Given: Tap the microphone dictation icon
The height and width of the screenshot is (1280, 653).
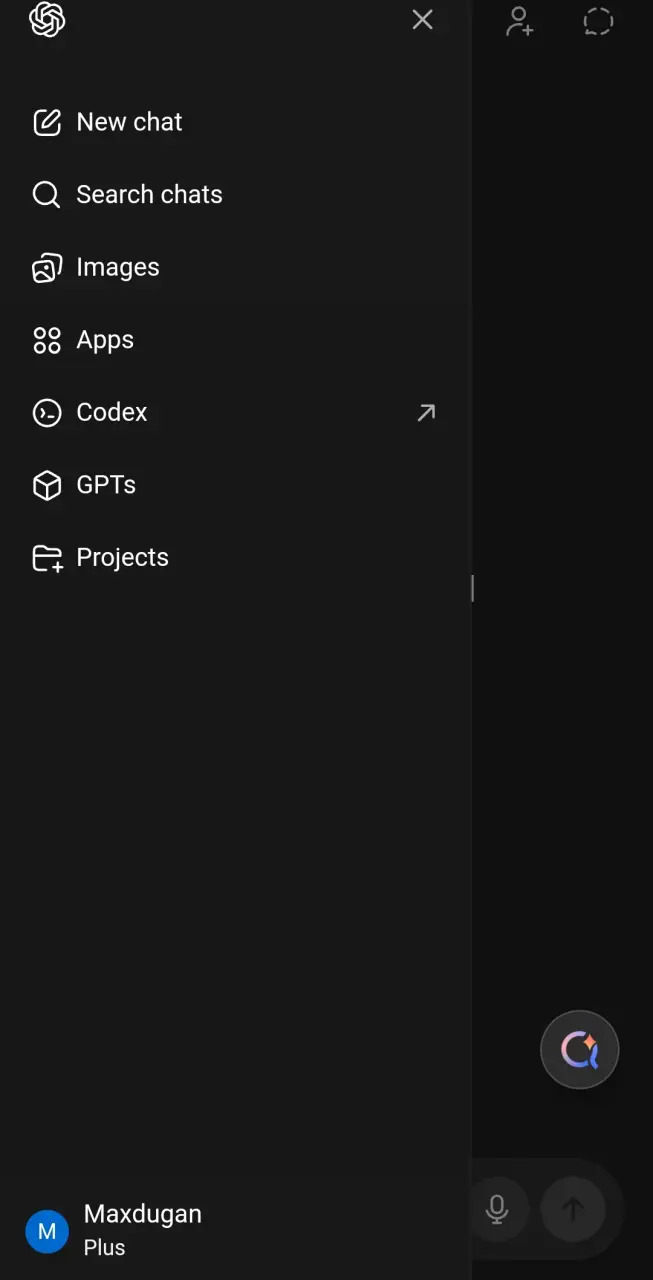Looking at the screenshot, I should tap(497, 1209).
